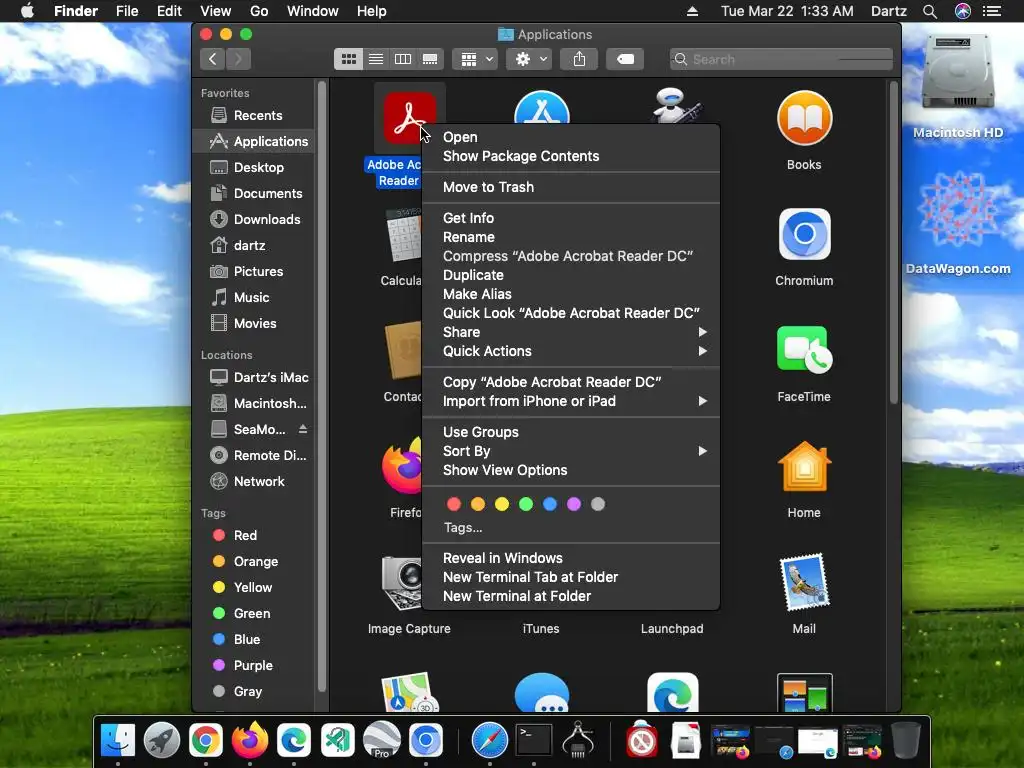The height and width of the screenshot is (768, 1024).
Task: Click the Share toolbar button
Action: click(x=579, y=59)
